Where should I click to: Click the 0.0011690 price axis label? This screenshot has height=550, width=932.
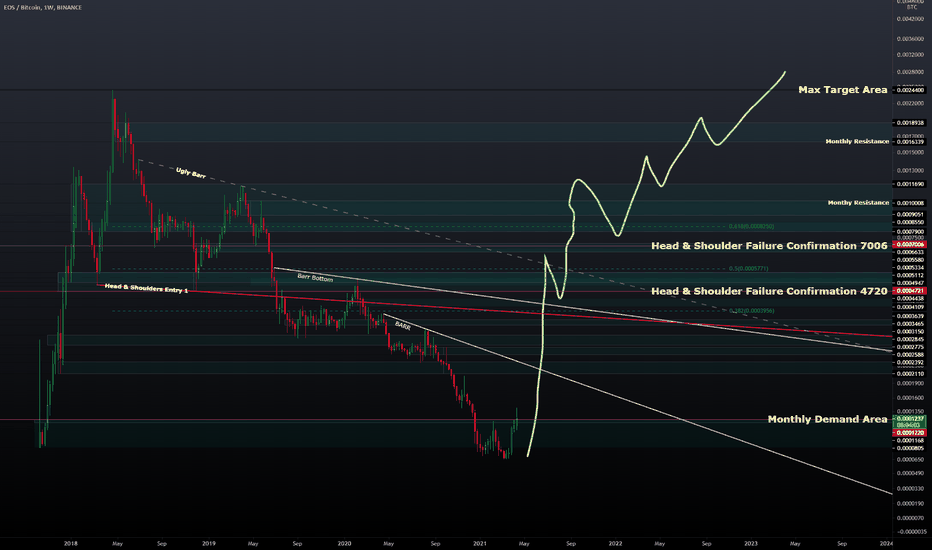pyautogui.click(x=909, y=184)
